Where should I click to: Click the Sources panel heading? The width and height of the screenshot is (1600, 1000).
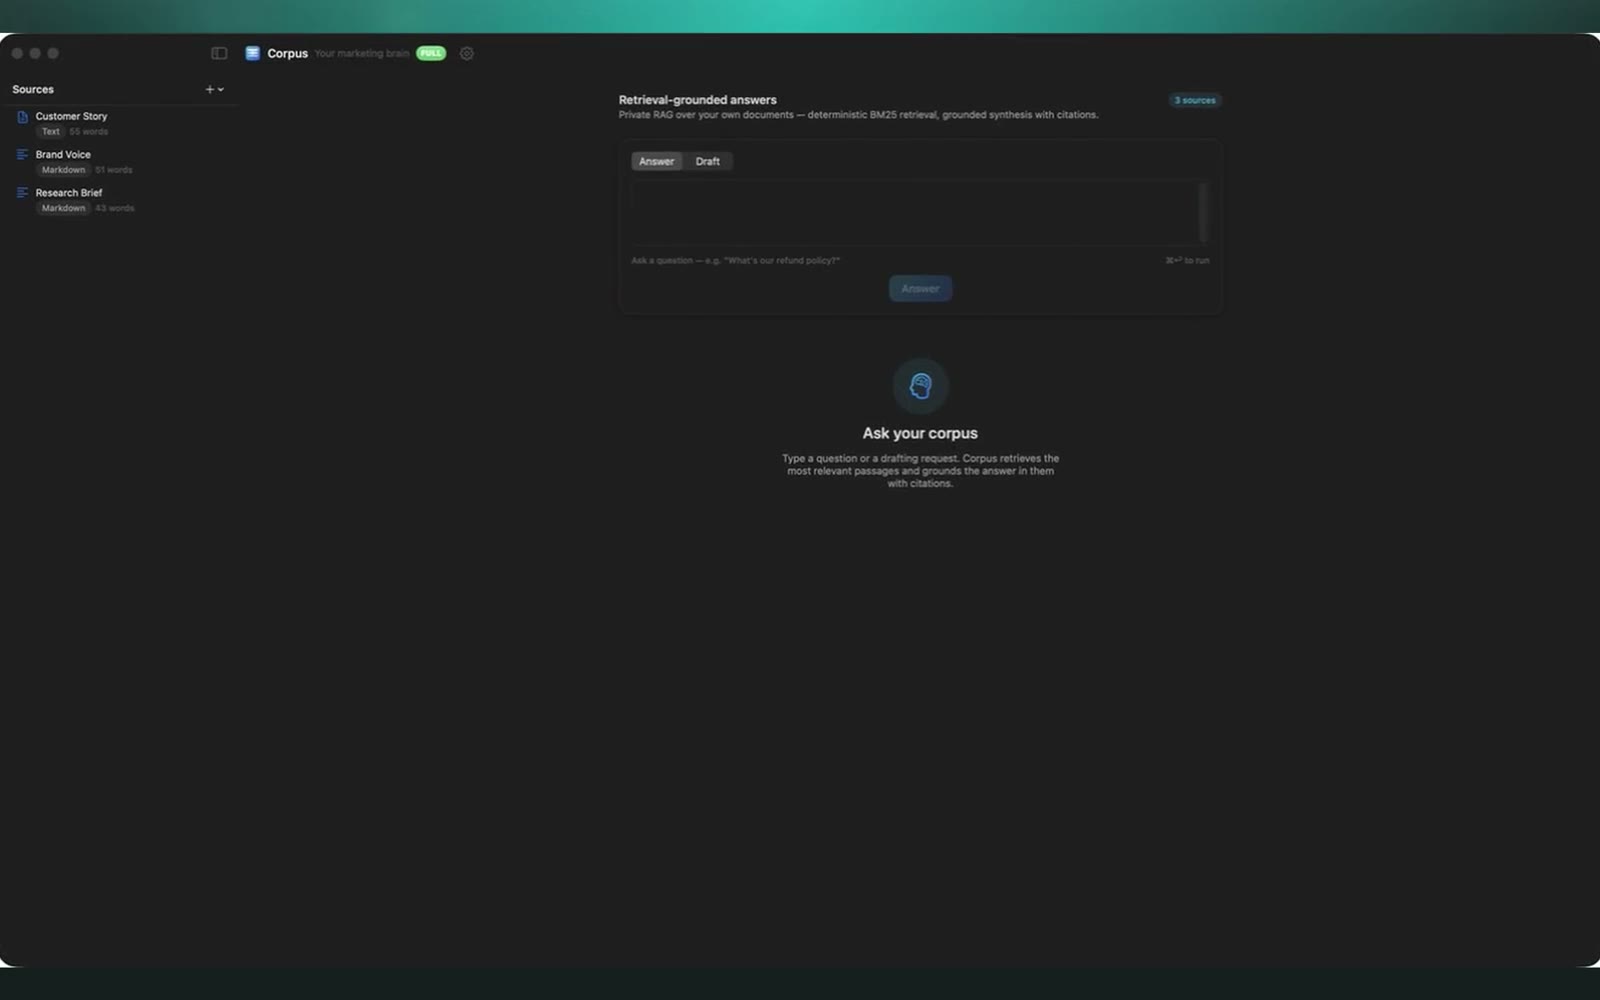(x=33, y=89)
